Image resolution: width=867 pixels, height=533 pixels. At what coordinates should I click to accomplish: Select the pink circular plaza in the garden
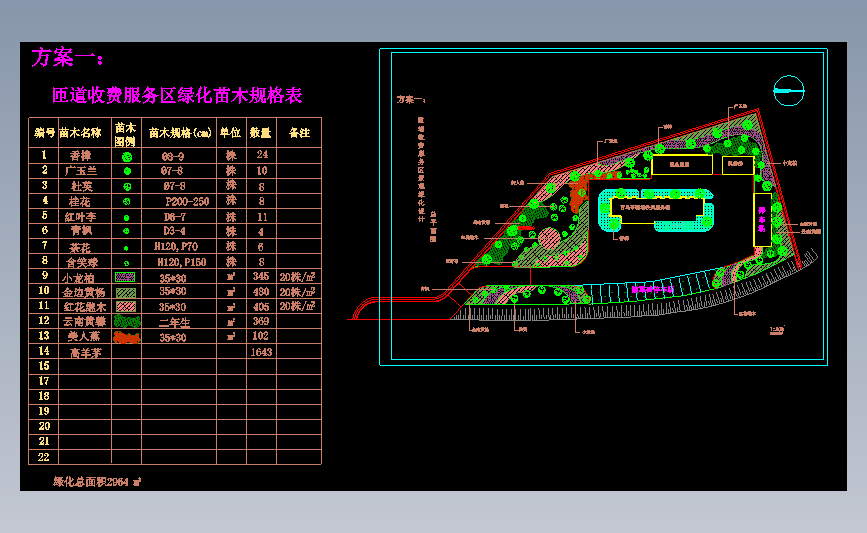pos(549,239)
